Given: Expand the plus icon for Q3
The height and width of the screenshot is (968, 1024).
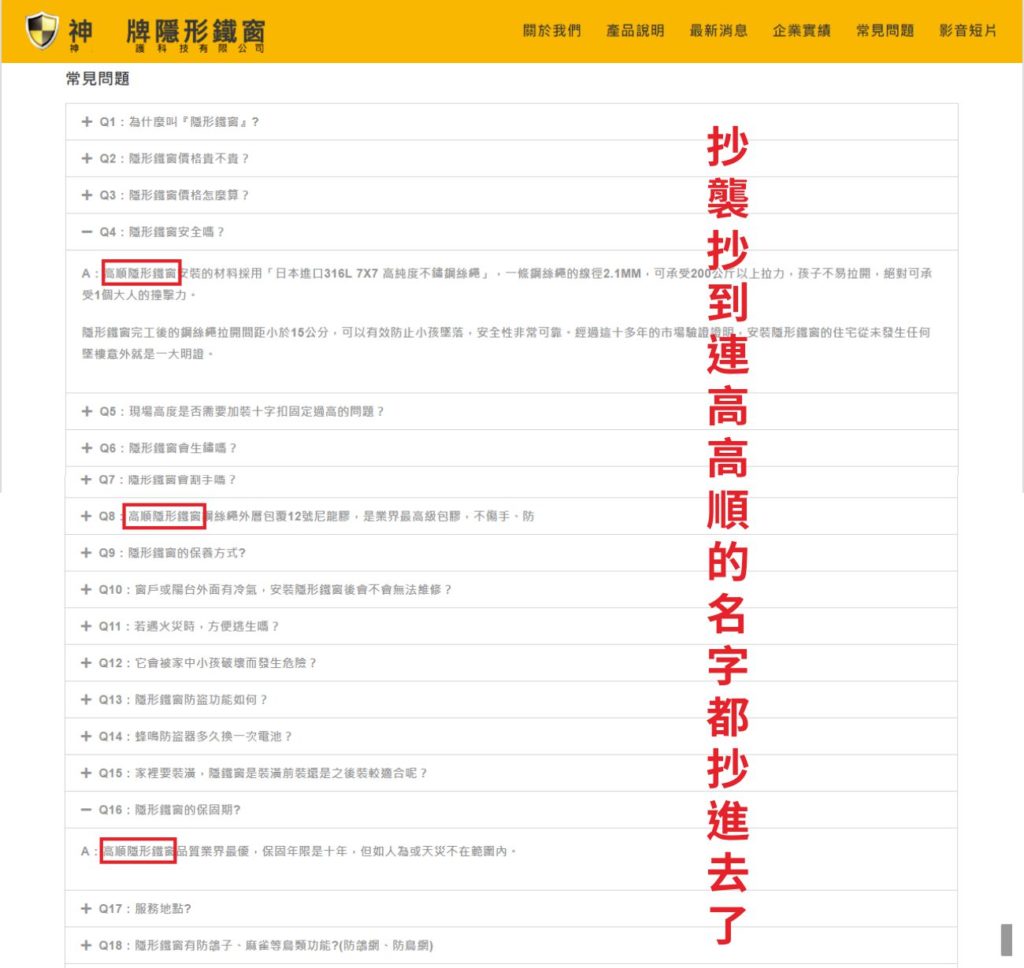Looking at the screenshot, I should click(86, 195).
